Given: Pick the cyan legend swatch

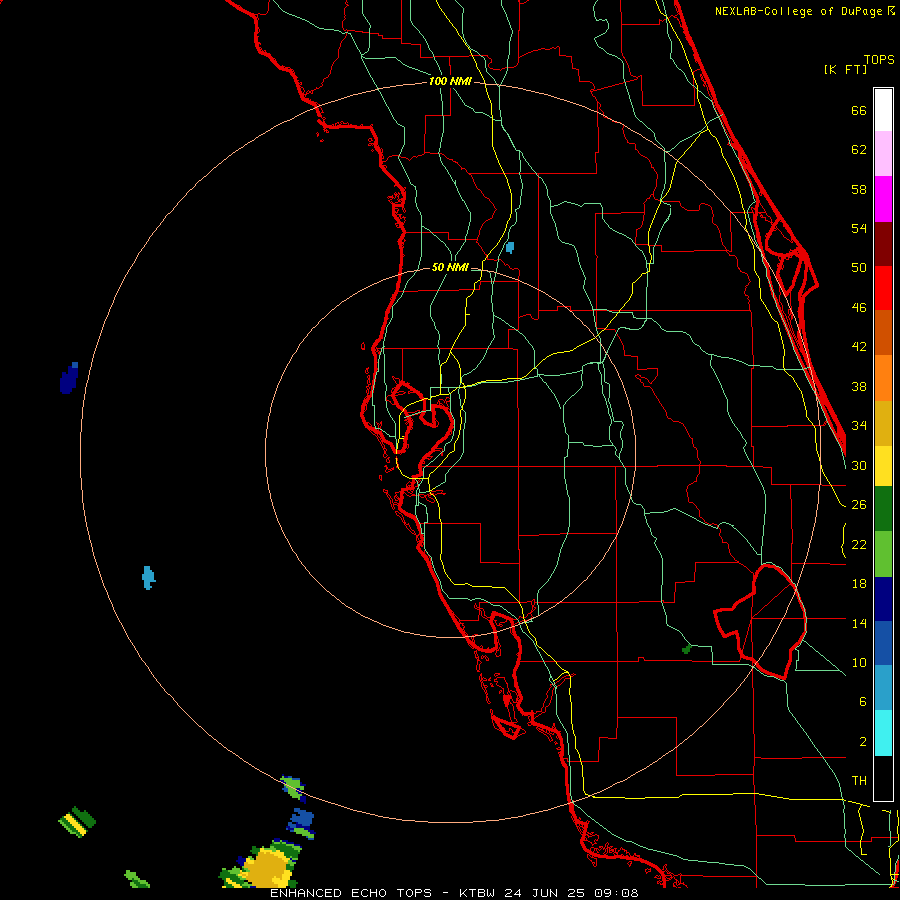Looking at the screenshot, I should click(883, 733).
